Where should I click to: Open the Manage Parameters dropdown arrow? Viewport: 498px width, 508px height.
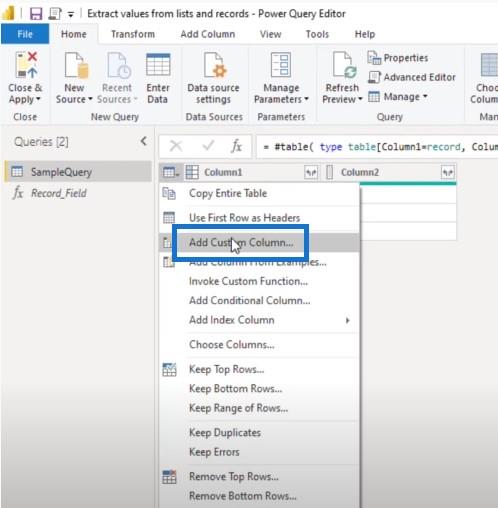(x=306, y=99)
